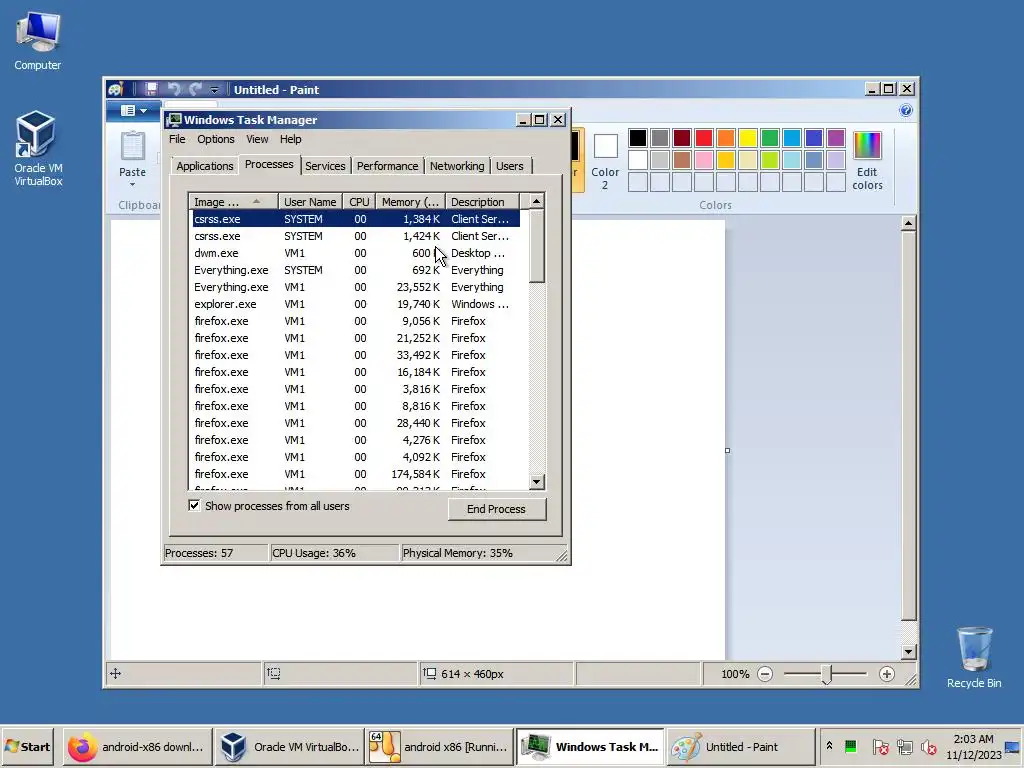This screenshot has width=1024, height=768.
Task: Switch to the Firefox android-x86 download taskbar item
Action: click(x=138, y=746)
